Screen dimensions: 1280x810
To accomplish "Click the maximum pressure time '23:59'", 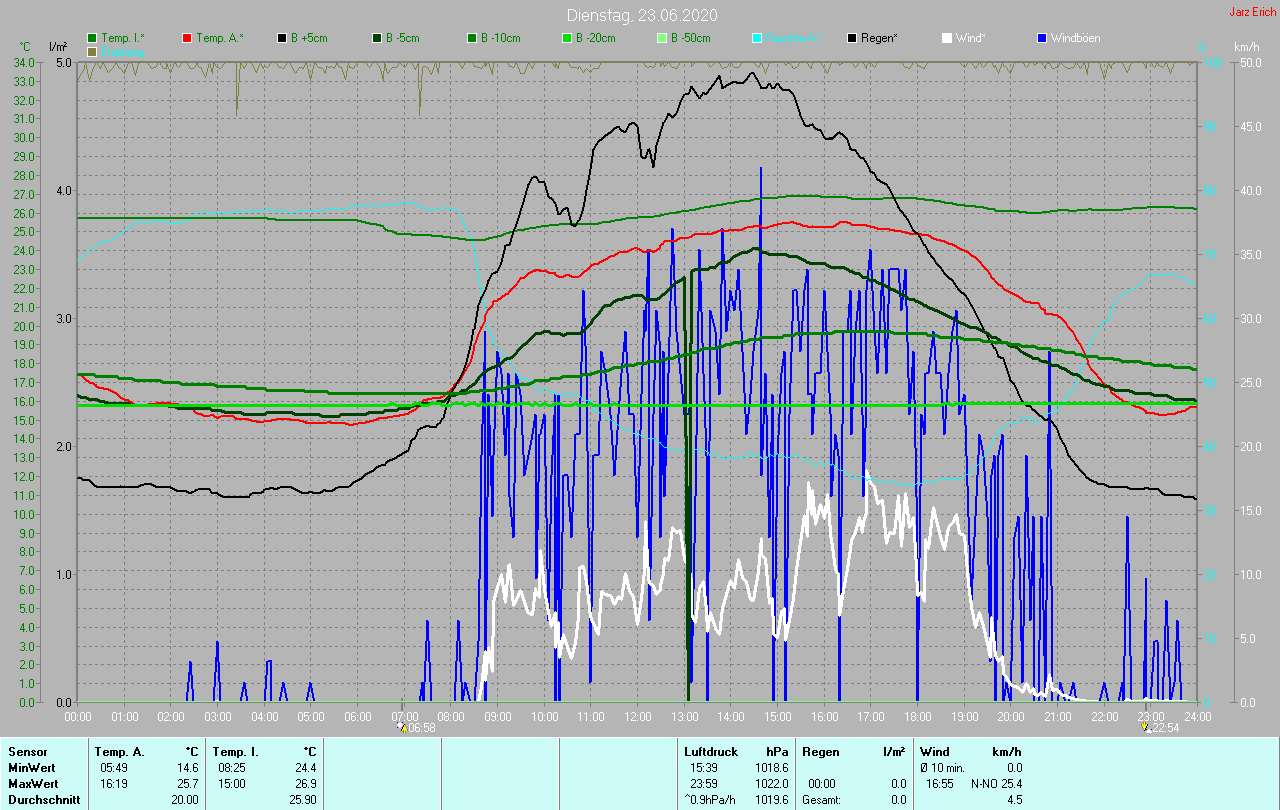I will [704, 783].
